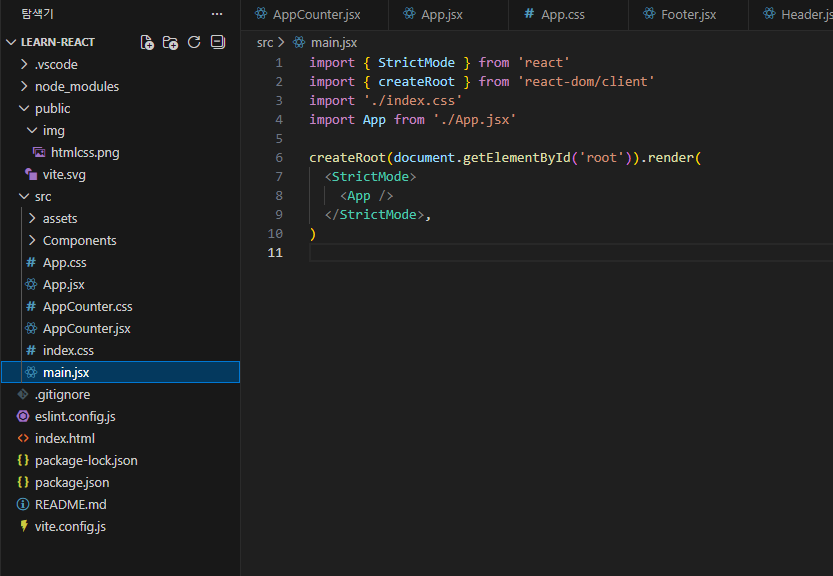Viewport: 833px width, 576px height.
Task: Open package.json from the file tree
Action: (x=72, y=482)
